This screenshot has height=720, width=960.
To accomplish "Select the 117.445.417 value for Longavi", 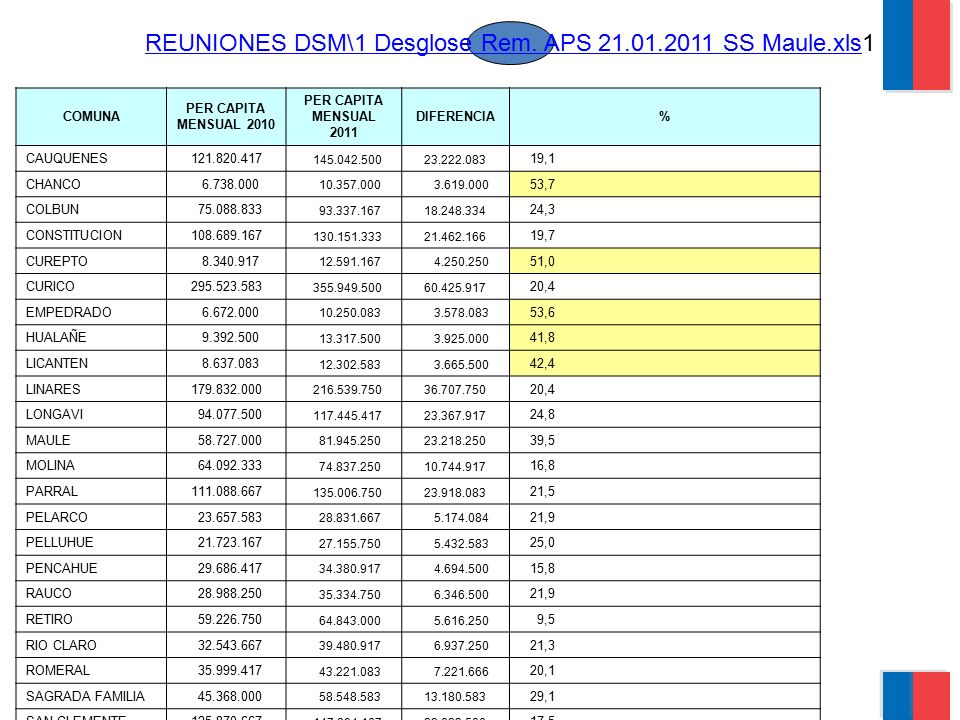I will point(347,416).
